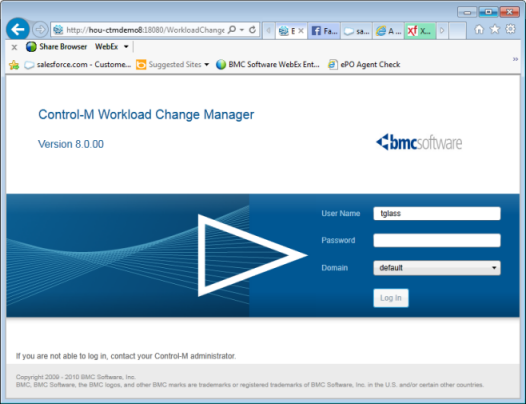Select the active Control-M tab

pos(291,31)
